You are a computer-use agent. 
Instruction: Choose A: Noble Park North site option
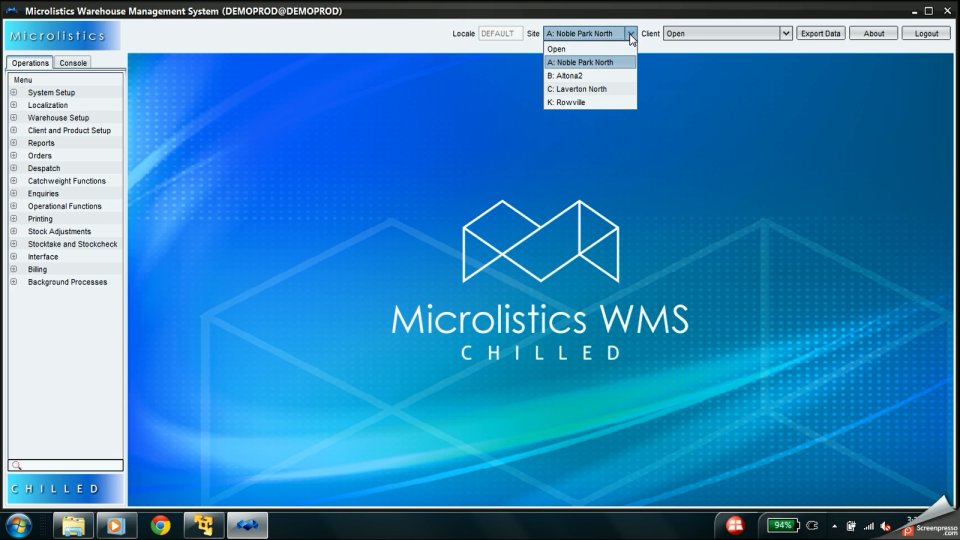click(x=590, y=62)
